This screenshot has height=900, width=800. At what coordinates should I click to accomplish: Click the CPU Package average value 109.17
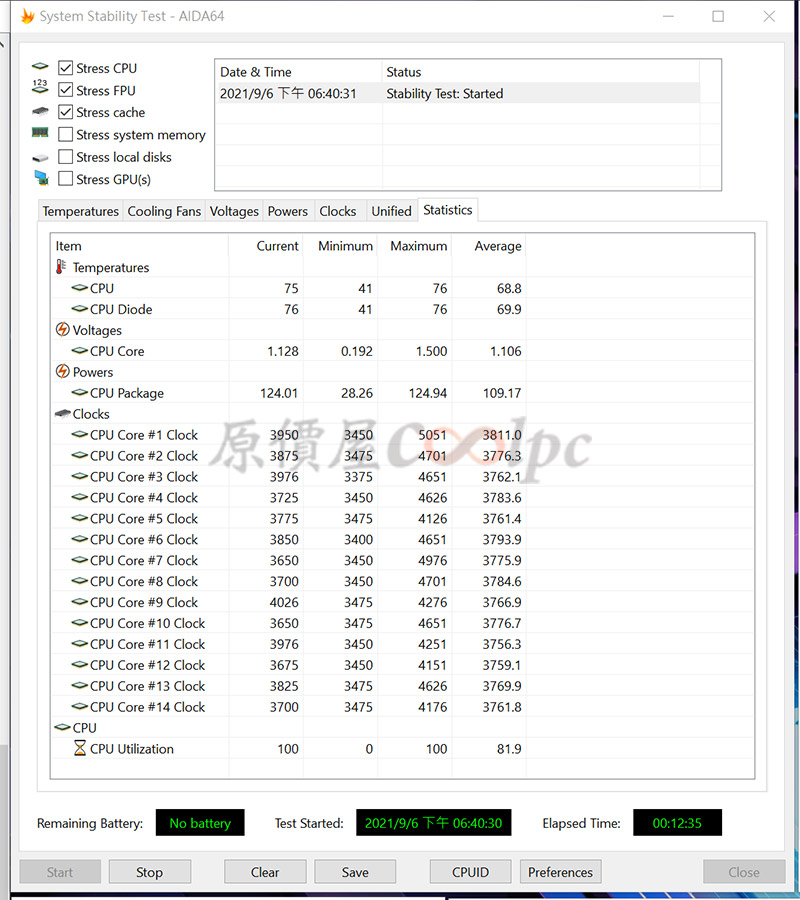[502, 393]
